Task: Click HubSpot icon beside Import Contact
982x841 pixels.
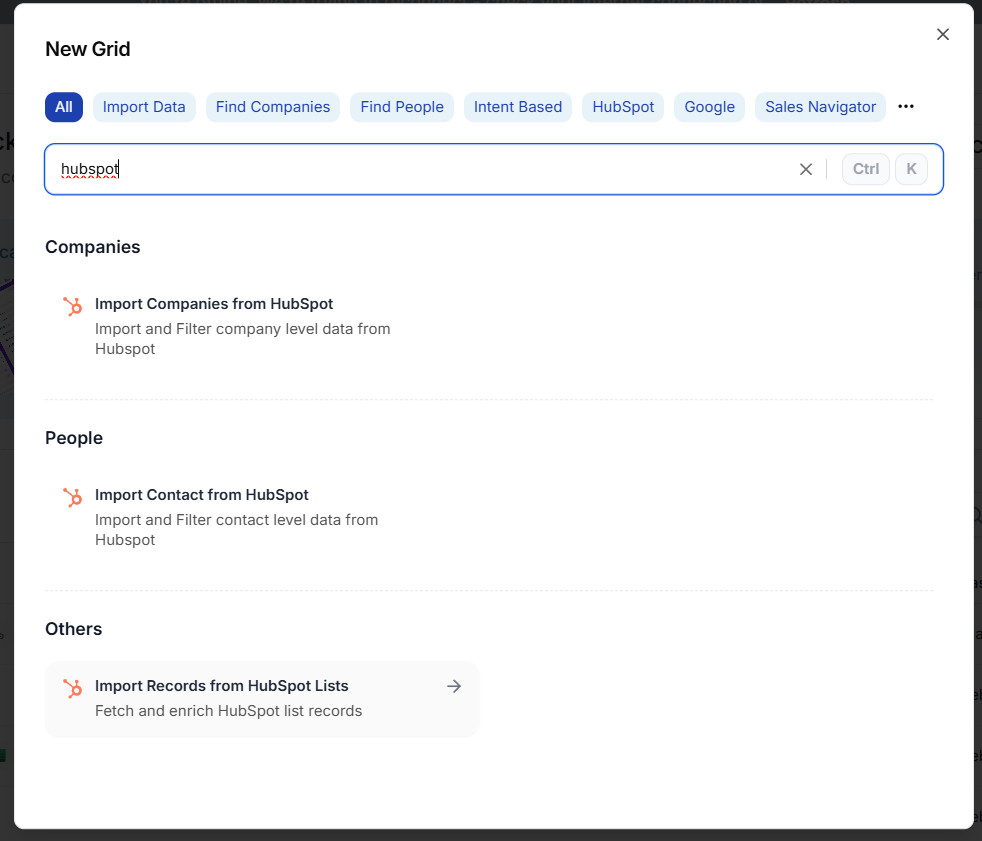Action: tap(72, 498)
